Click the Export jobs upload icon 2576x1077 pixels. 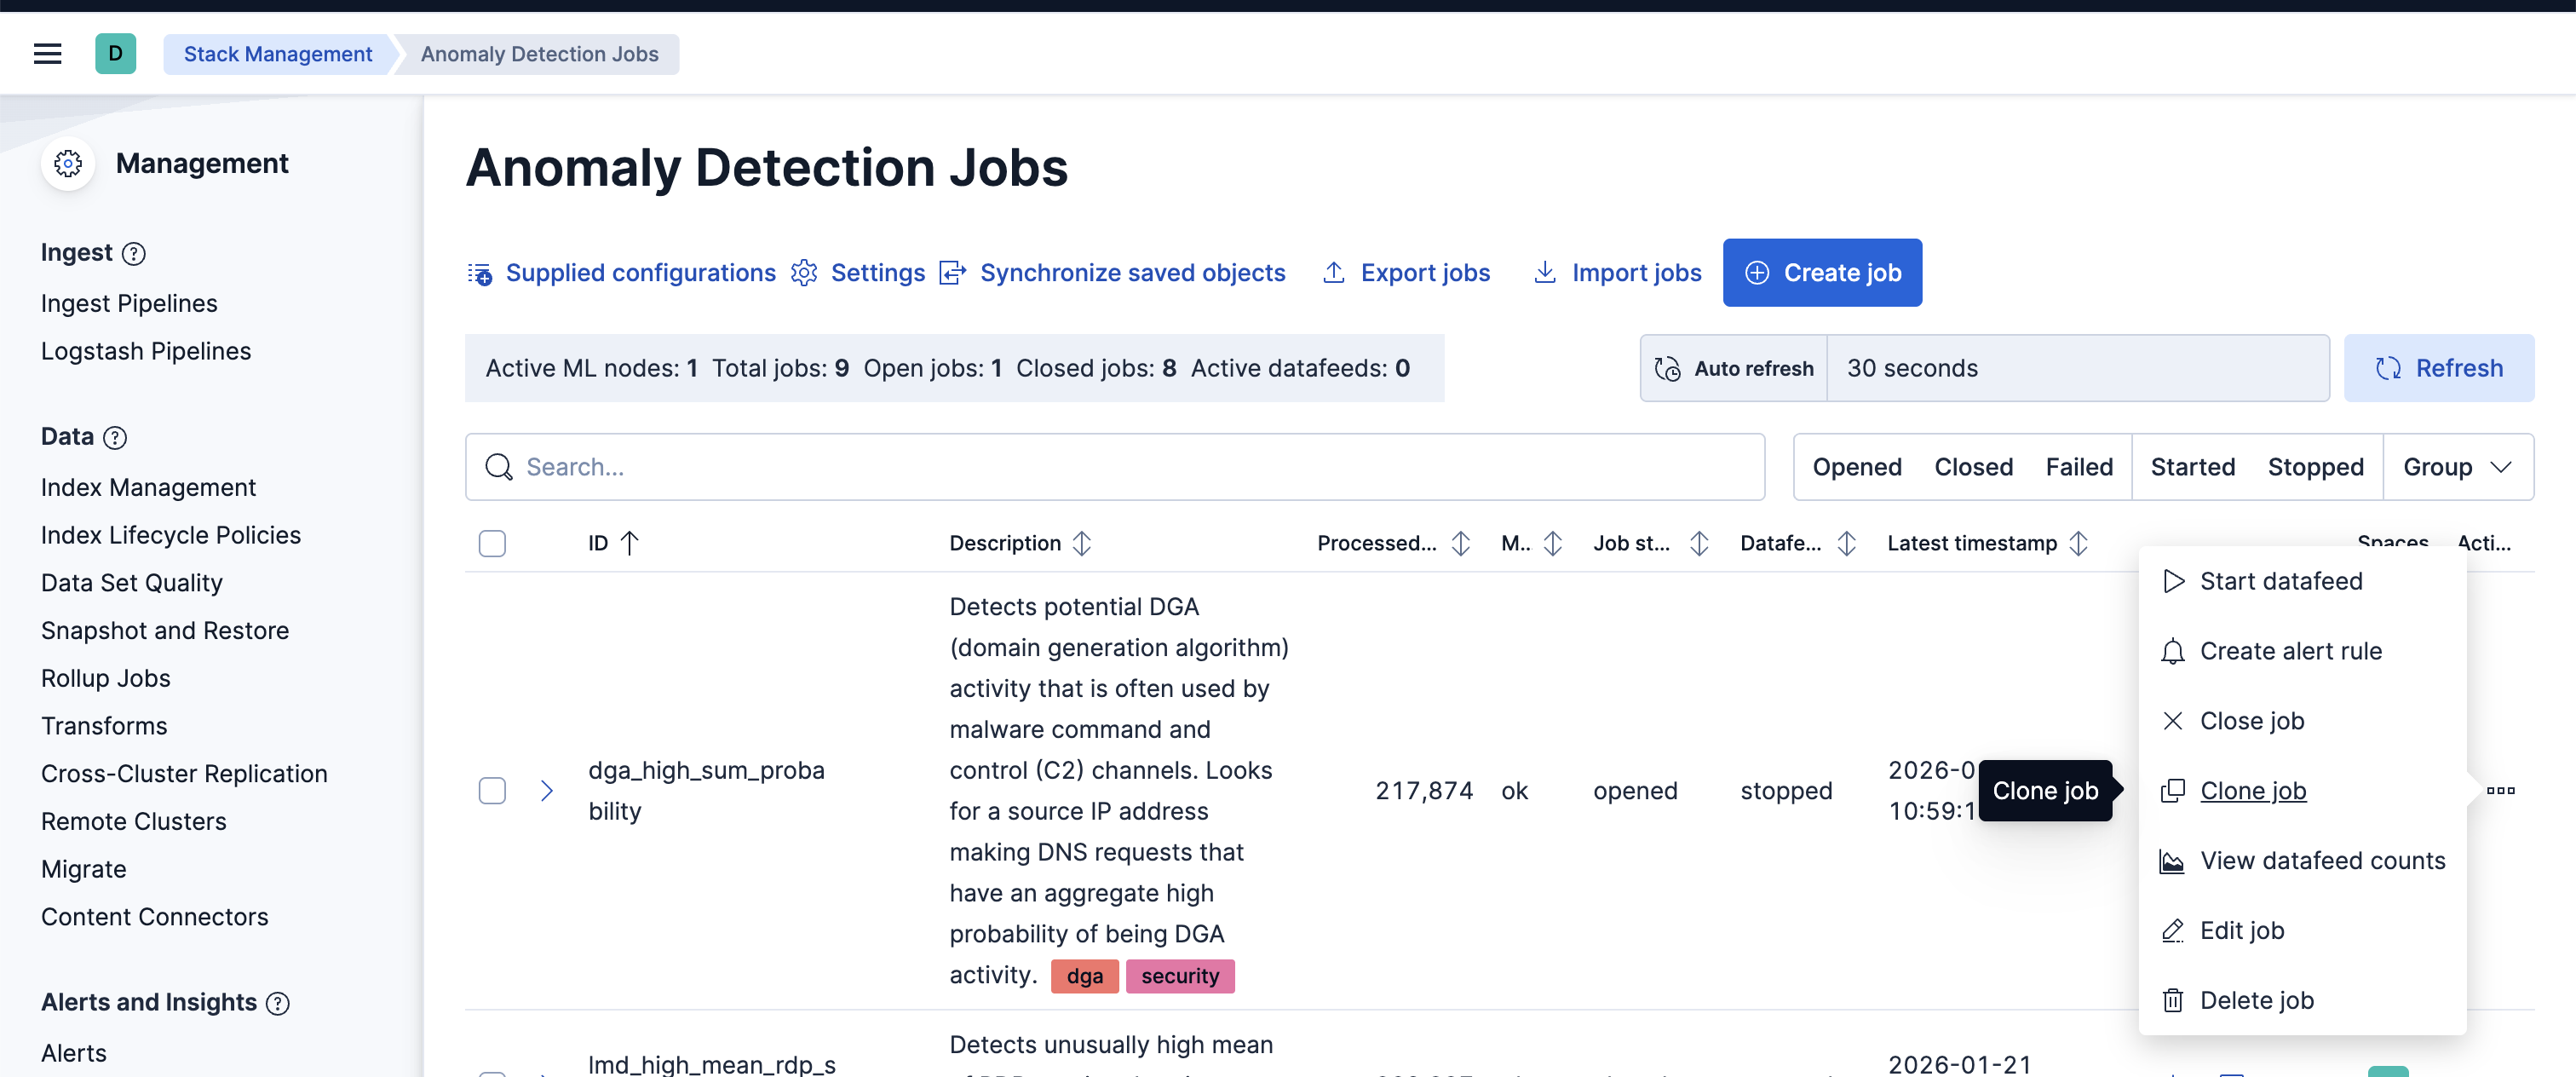[1334, 272]
